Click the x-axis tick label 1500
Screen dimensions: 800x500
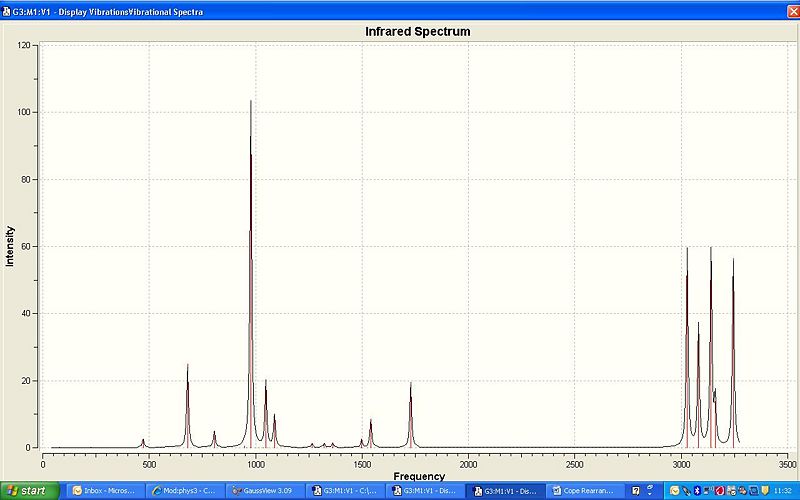click(x=362, y=465)
